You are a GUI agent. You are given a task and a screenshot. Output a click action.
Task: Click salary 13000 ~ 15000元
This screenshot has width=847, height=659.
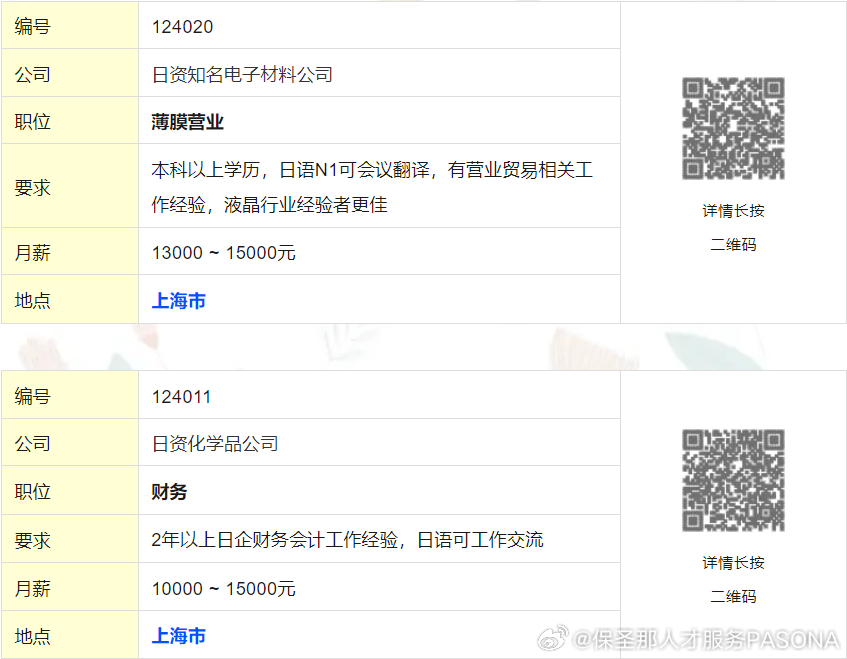tap(224, 252)
